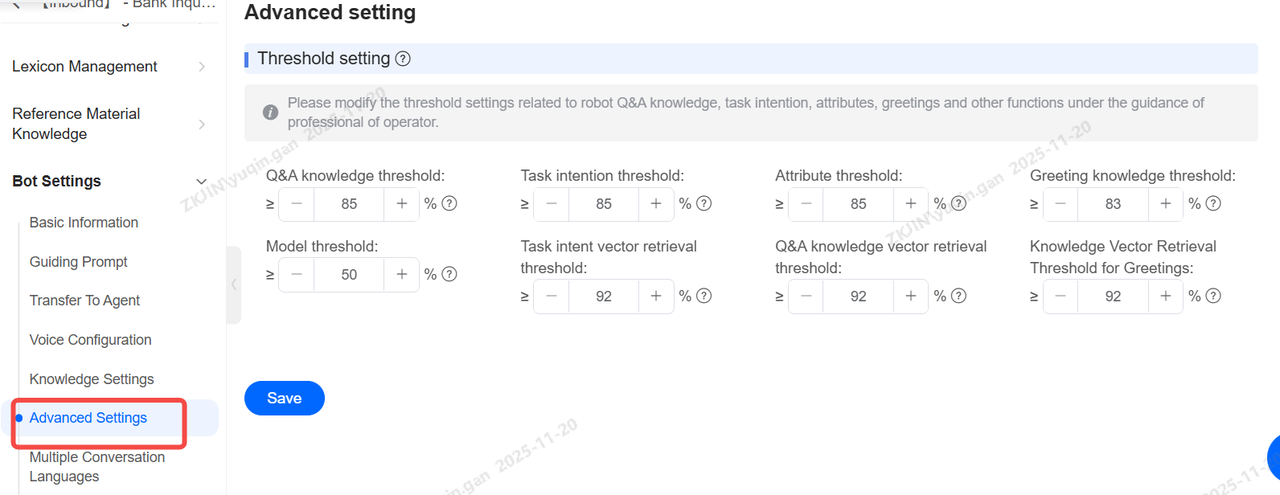1280x495 pixels.
Task: Click help icon for Task intention threshold
Action: pos(704,204)
